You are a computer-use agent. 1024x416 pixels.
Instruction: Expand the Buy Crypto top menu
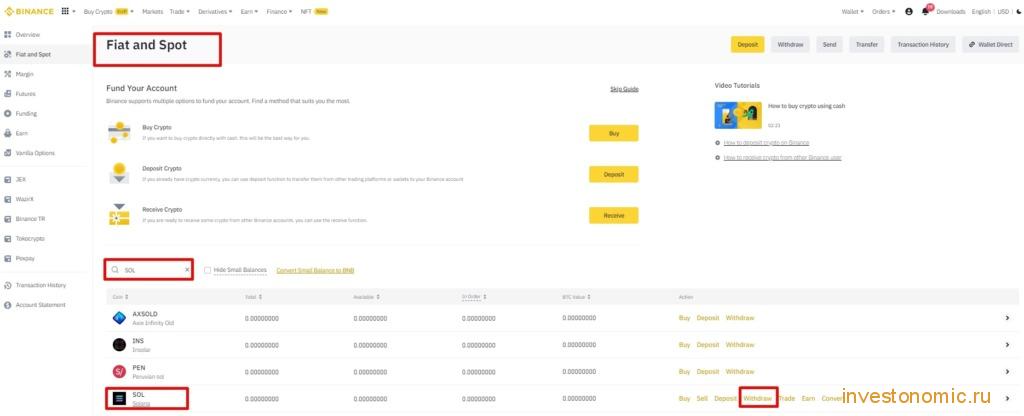[x=108, y=12]
